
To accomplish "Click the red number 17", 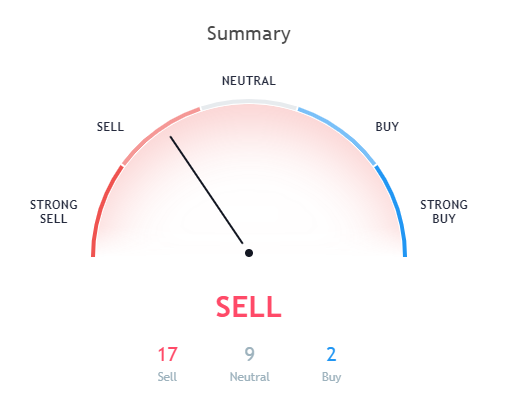I will pyautogui.click(x=167, y=355).
